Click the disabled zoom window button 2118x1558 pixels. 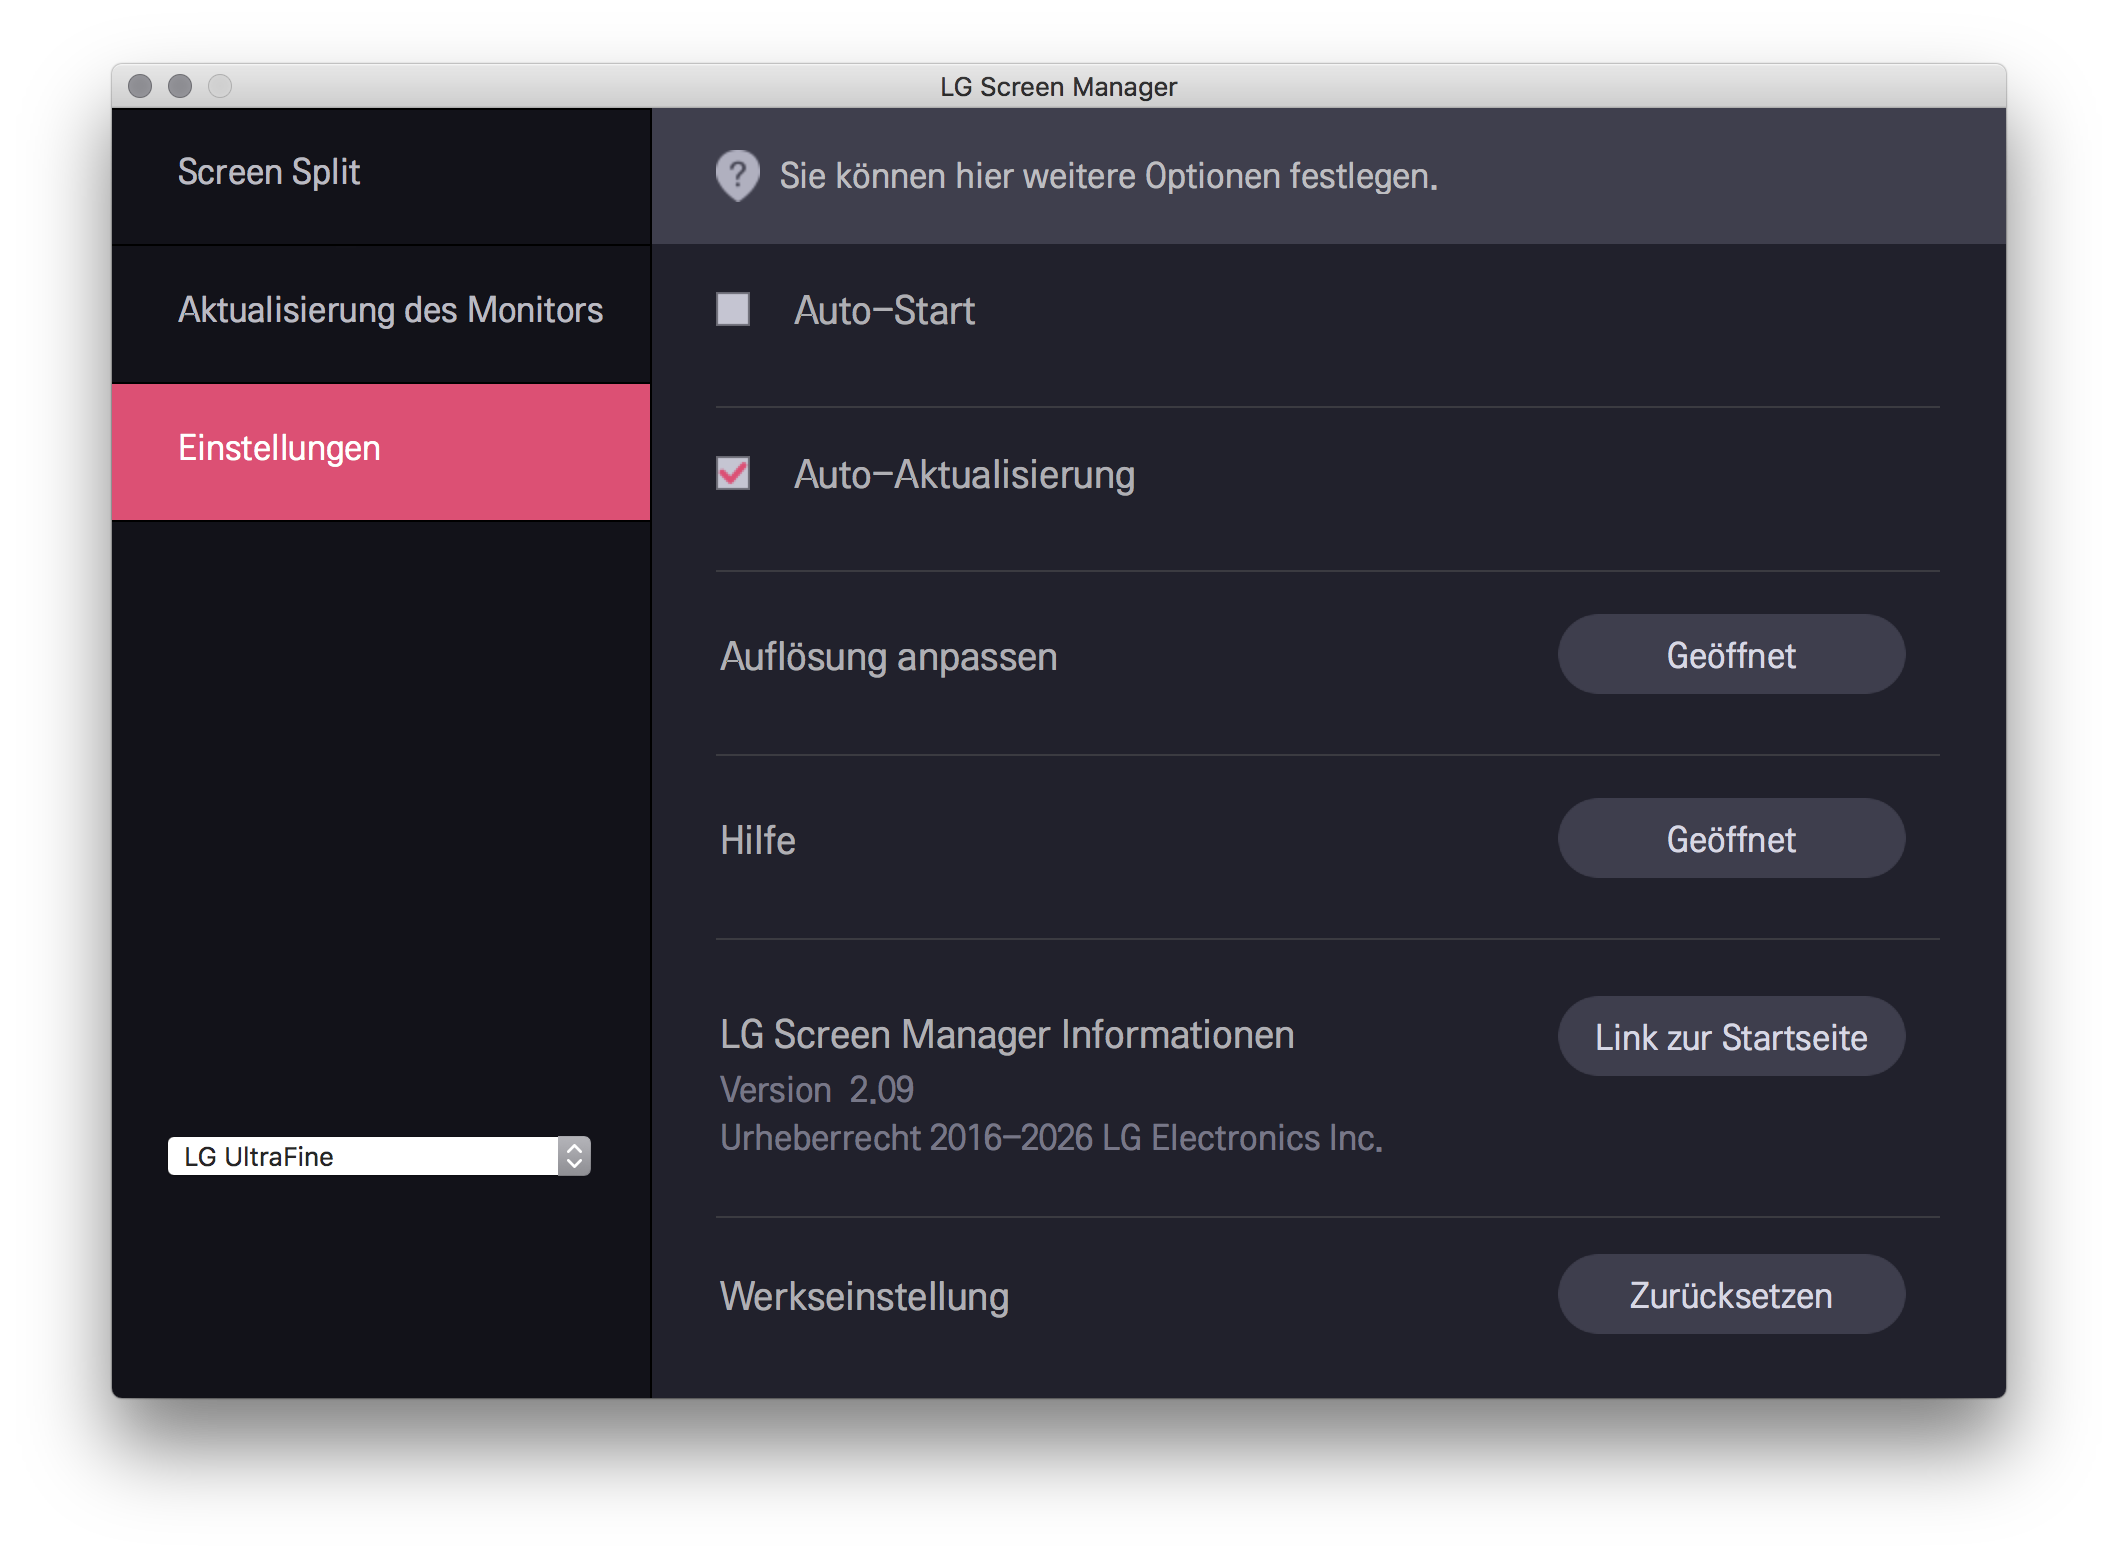[x=220, y=87]
